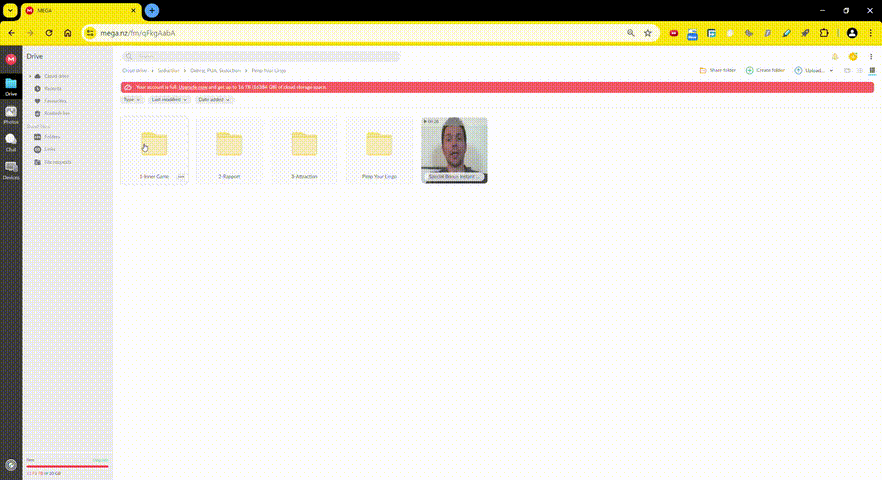Open the Type filter dropdown
The width and height of the screenshot is (882, 480).
[x=132, y=100]
